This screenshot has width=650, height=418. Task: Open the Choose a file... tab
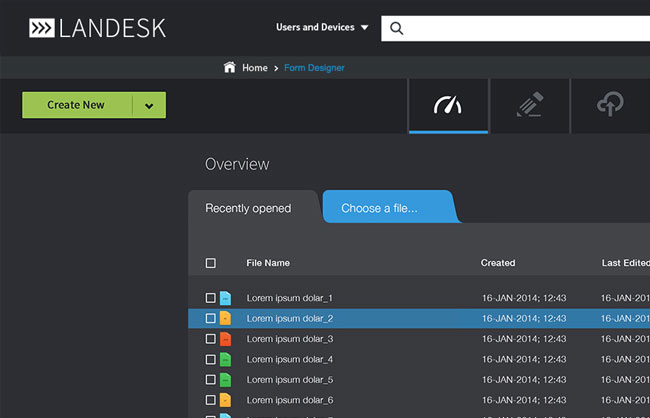click(380, 208)
